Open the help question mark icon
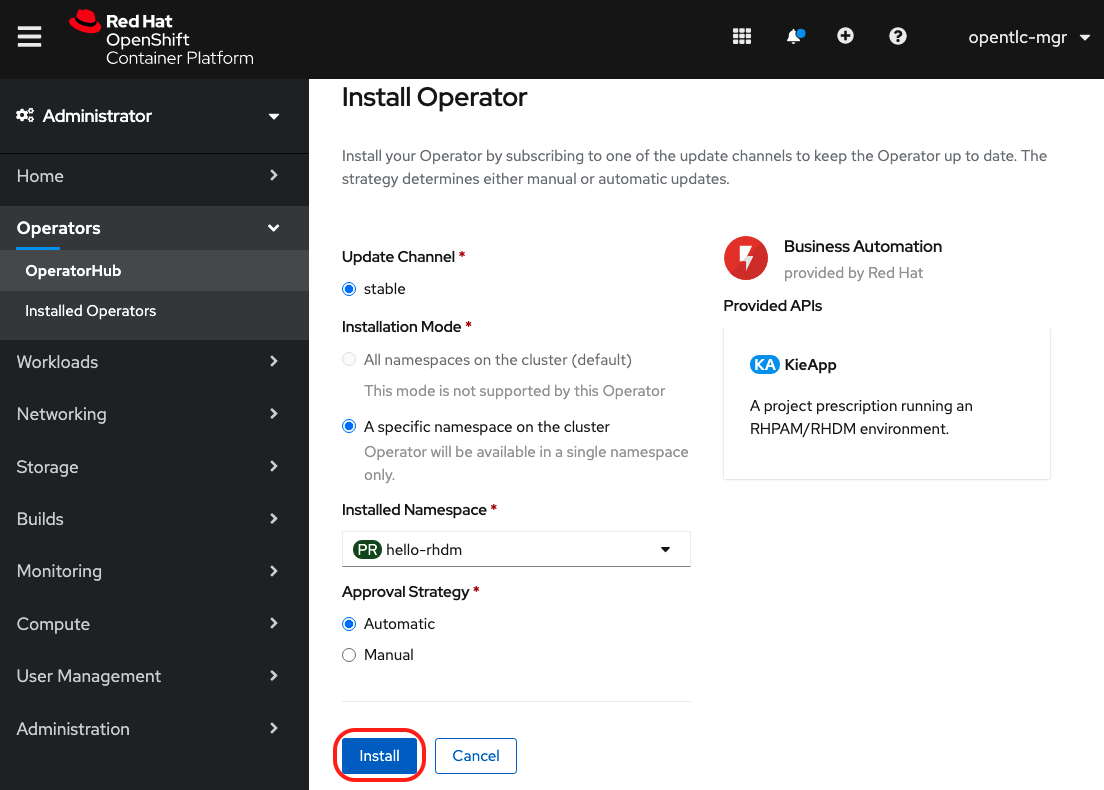The height and width of the screenshot is (790, 1104). click(x=898, y=37)
